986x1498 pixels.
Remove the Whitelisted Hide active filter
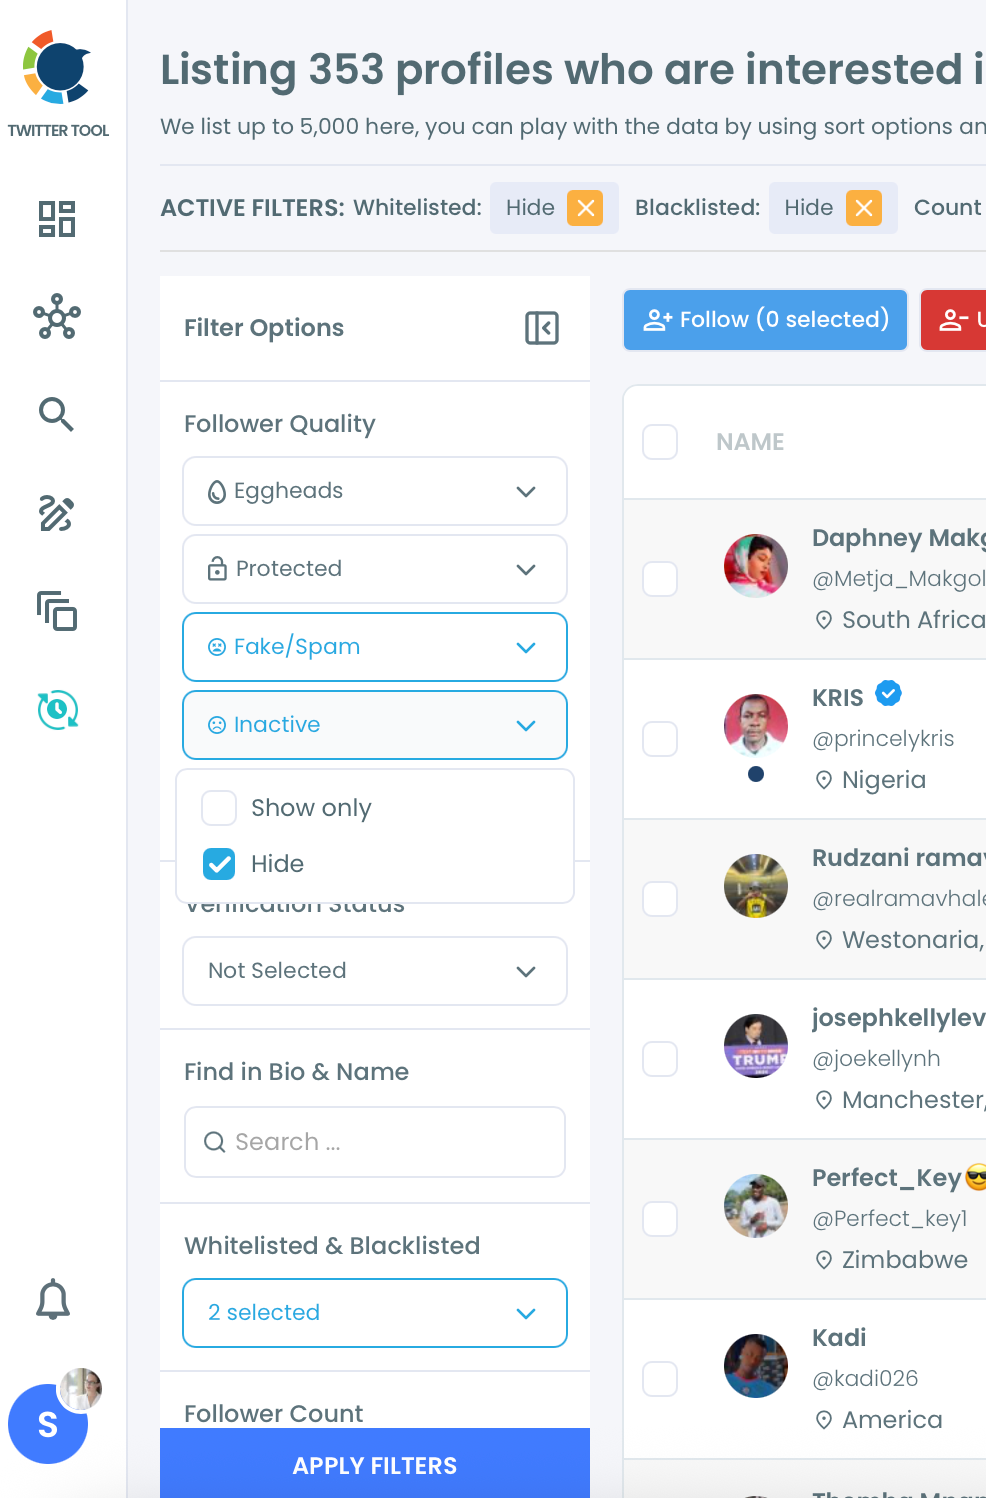[587, 208]
